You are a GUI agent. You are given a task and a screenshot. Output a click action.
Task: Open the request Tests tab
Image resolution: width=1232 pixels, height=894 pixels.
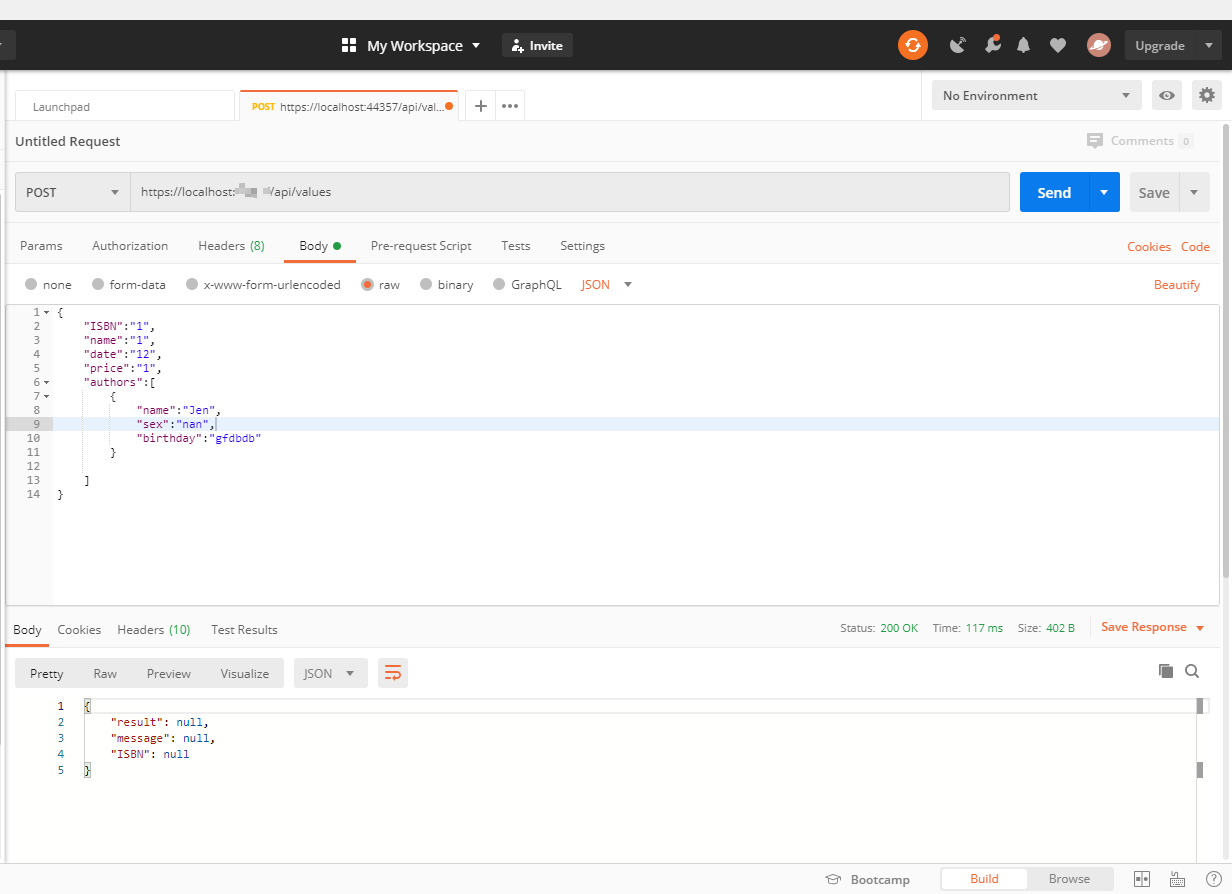pos(516,245)
